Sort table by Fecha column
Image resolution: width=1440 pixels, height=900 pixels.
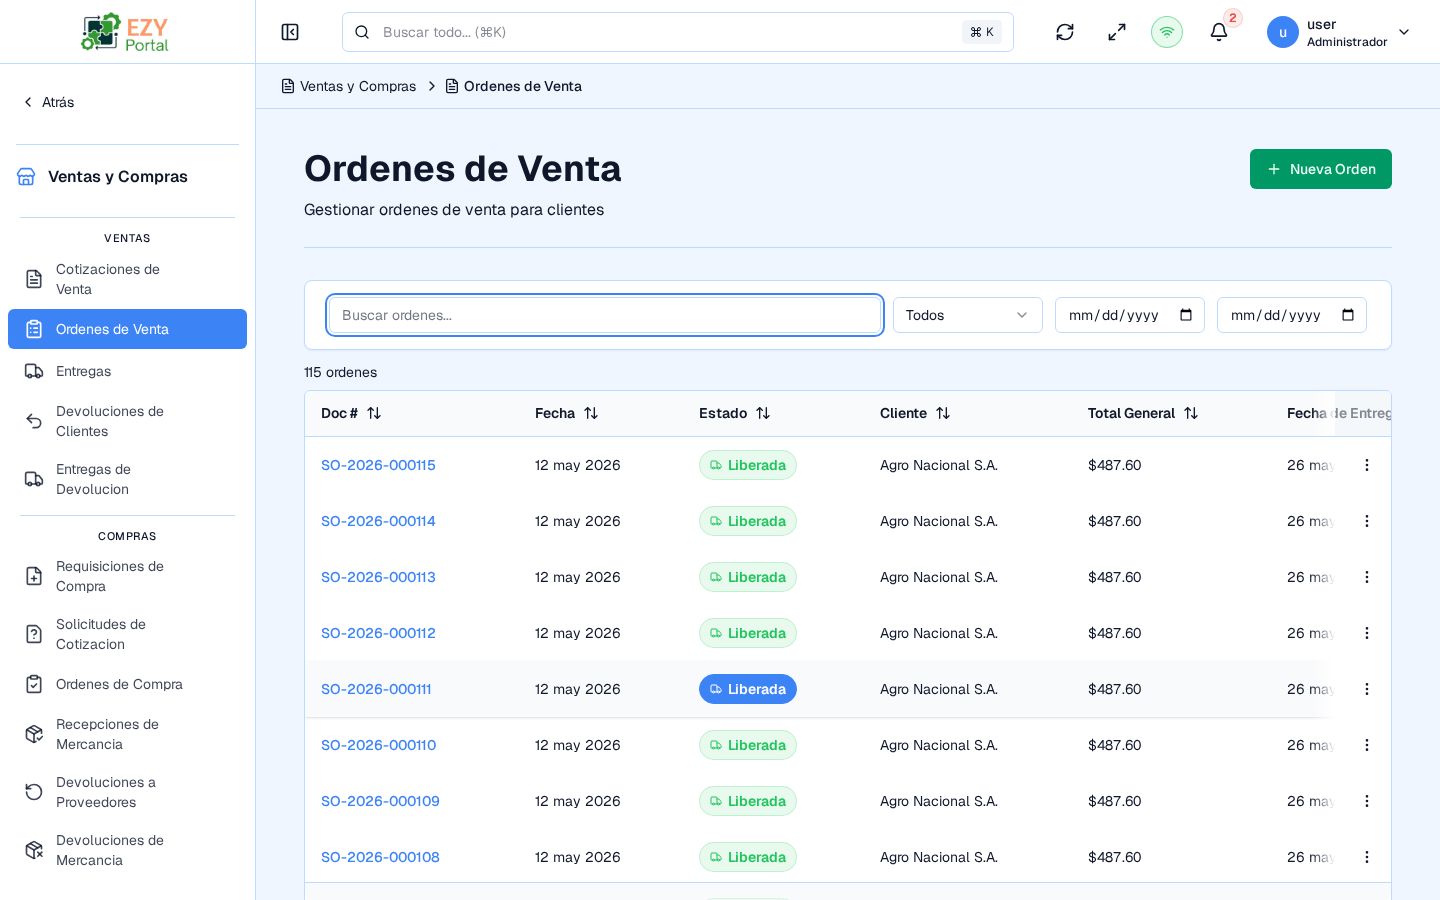coord(566,413)
